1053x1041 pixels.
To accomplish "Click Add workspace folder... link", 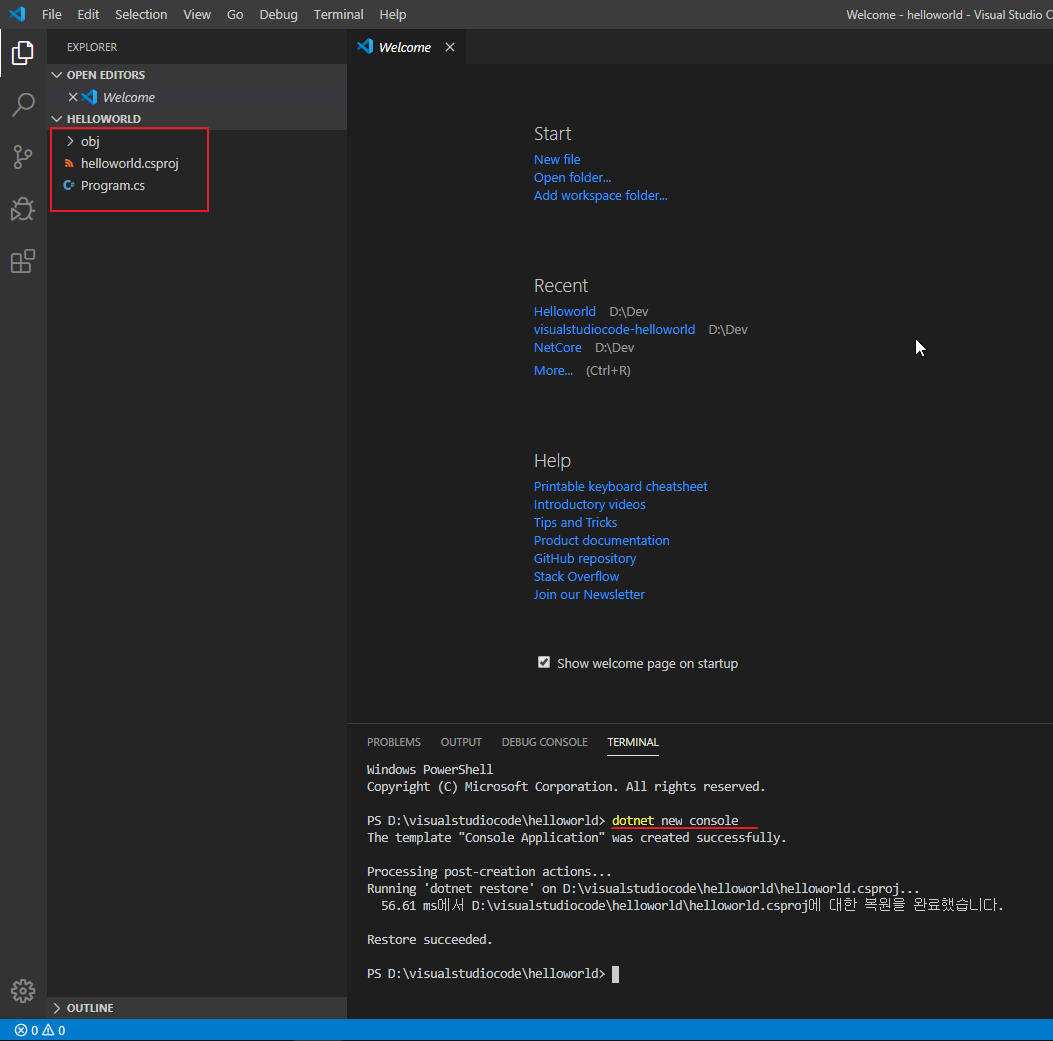I will coord(600,195).
